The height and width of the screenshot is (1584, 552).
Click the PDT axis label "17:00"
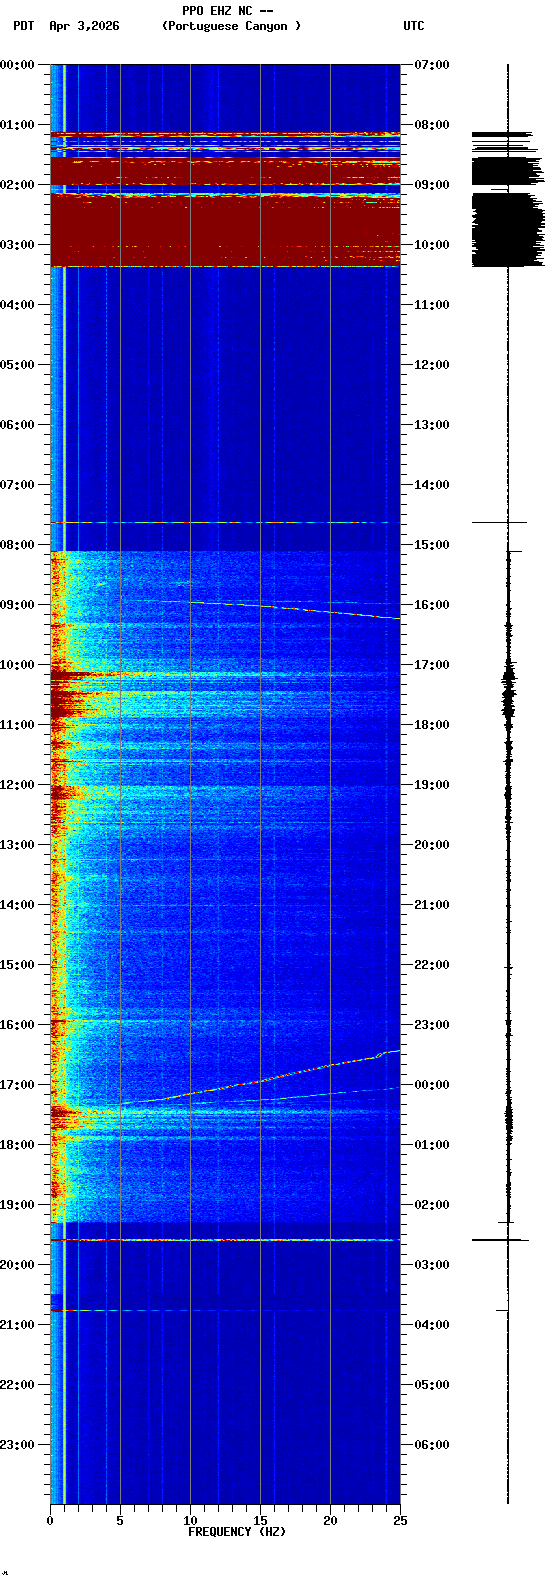click(x=18, y=1085)
